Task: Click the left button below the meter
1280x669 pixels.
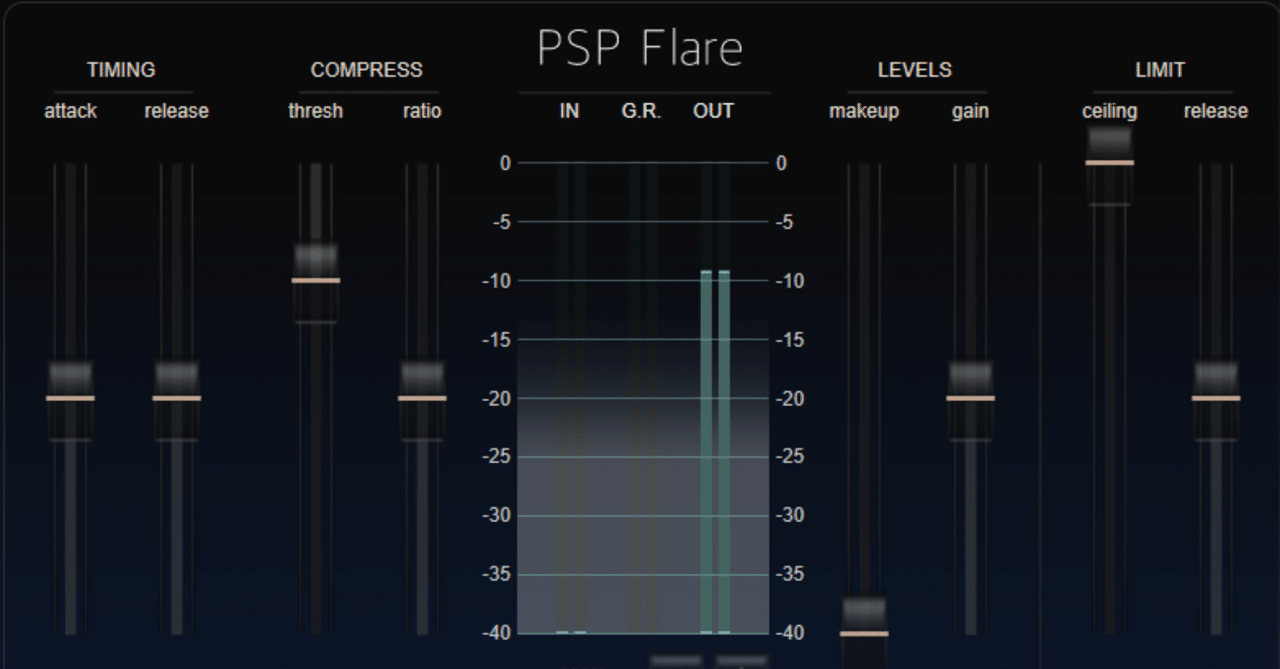Action: pyautogui.click(x=676, y=661)
